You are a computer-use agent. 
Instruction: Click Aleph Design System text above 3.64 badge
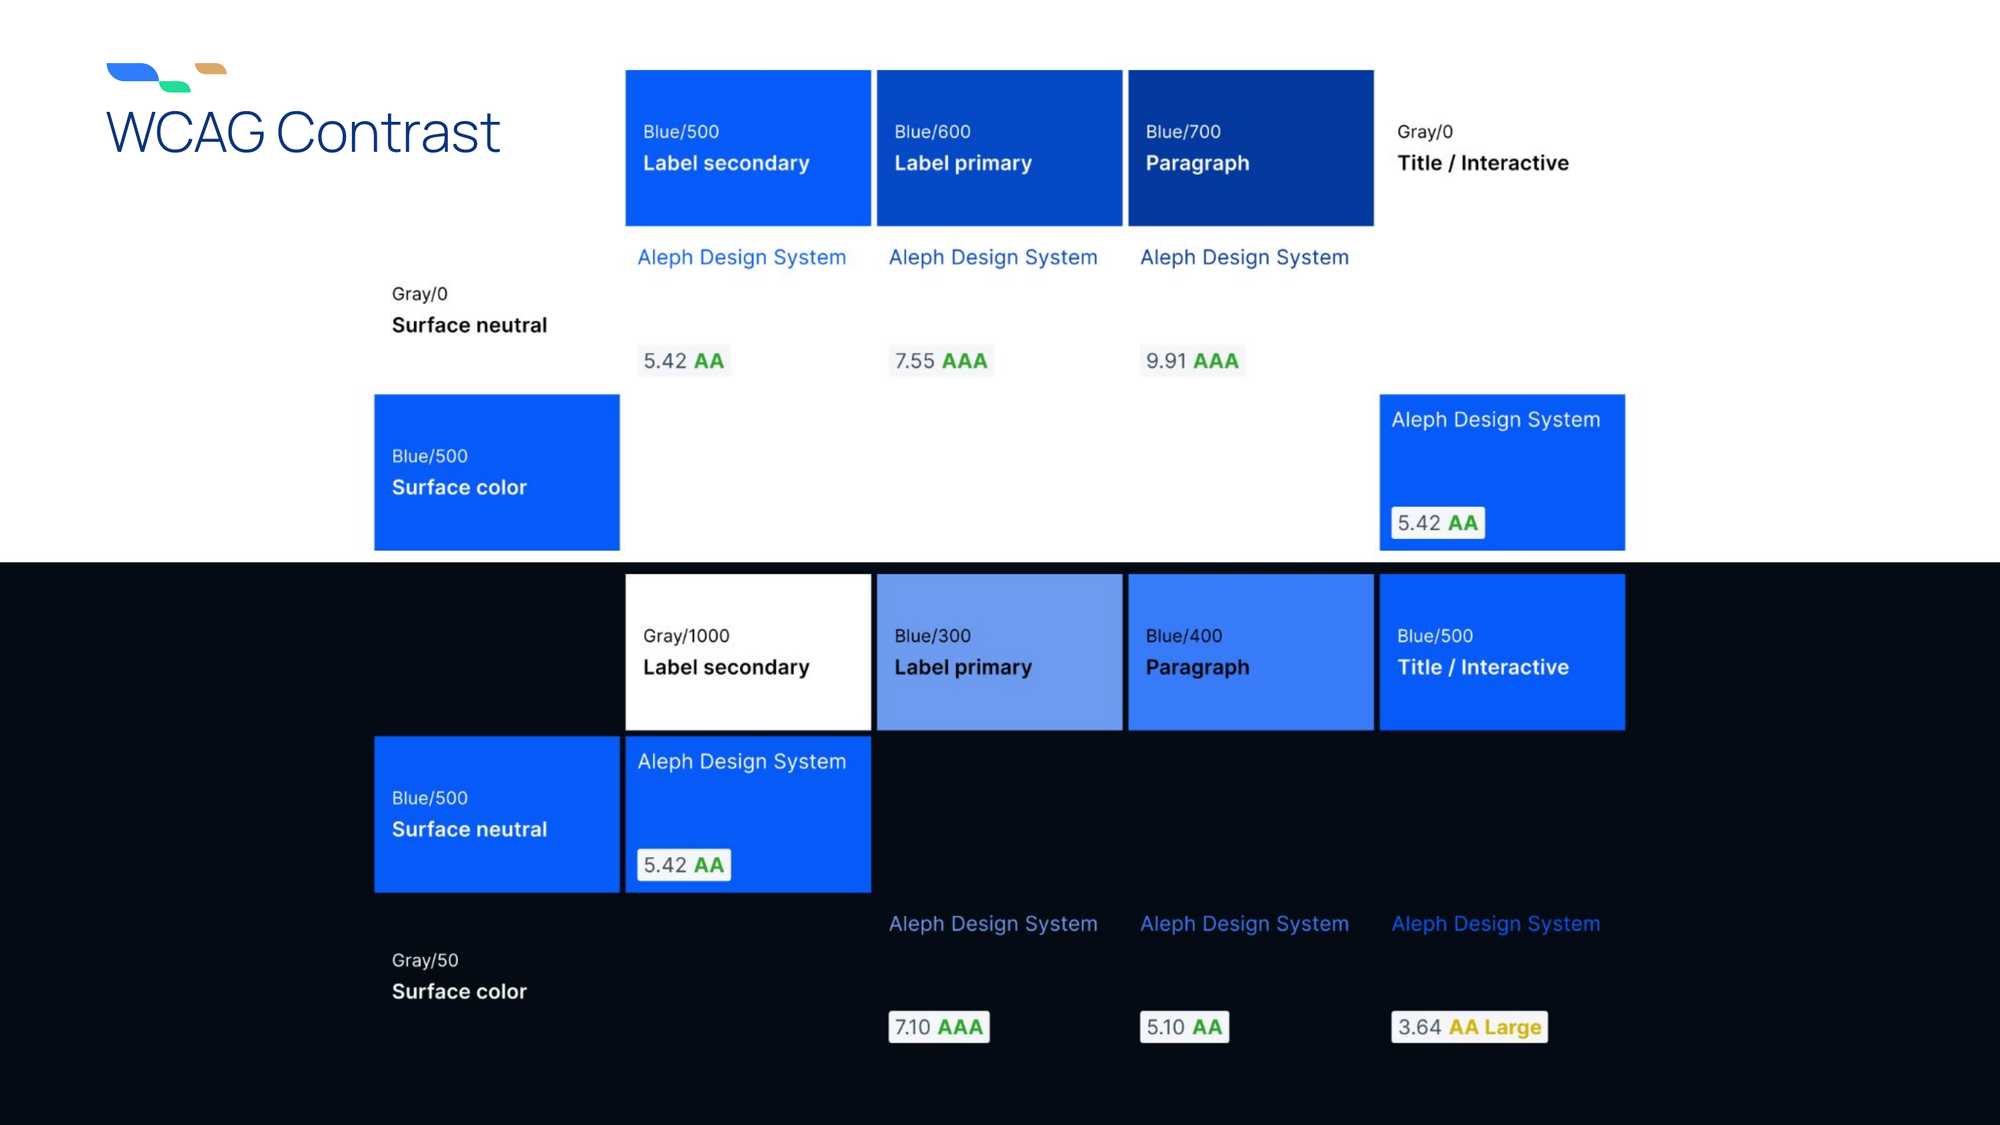tap(1495, 924)
